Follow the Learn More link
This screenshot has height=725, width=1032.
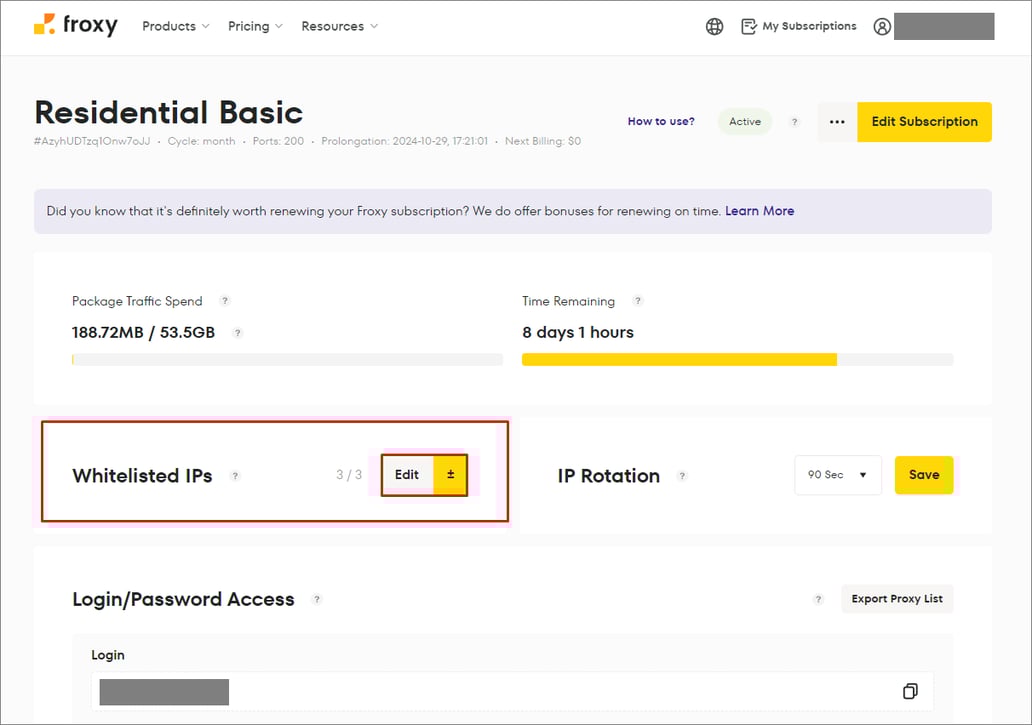pos(759,211)
